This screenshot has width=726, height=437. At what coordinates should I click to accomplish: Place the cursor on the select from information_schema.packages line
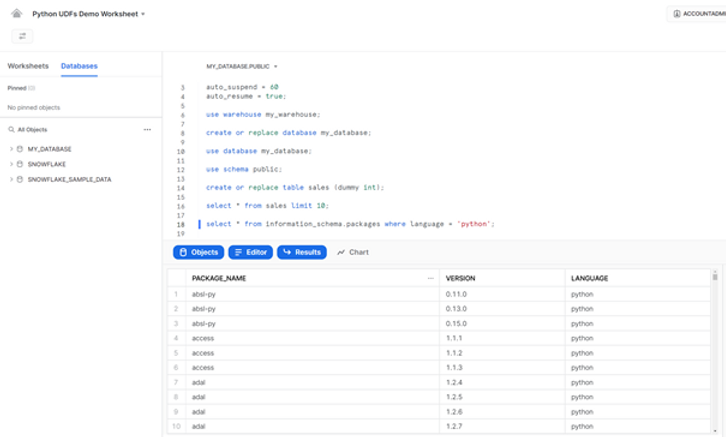[x=350, y=224]
